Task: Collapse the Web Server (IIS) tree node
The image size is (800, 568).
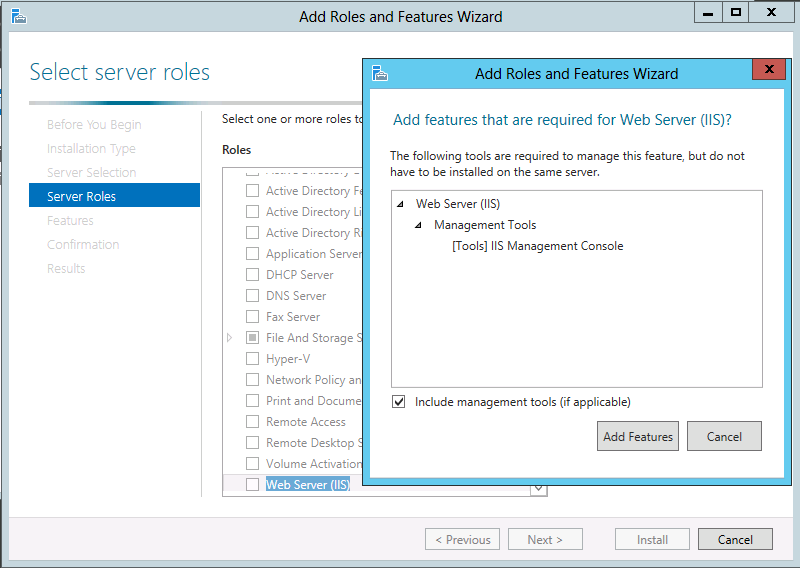Action: coord(401,204)
